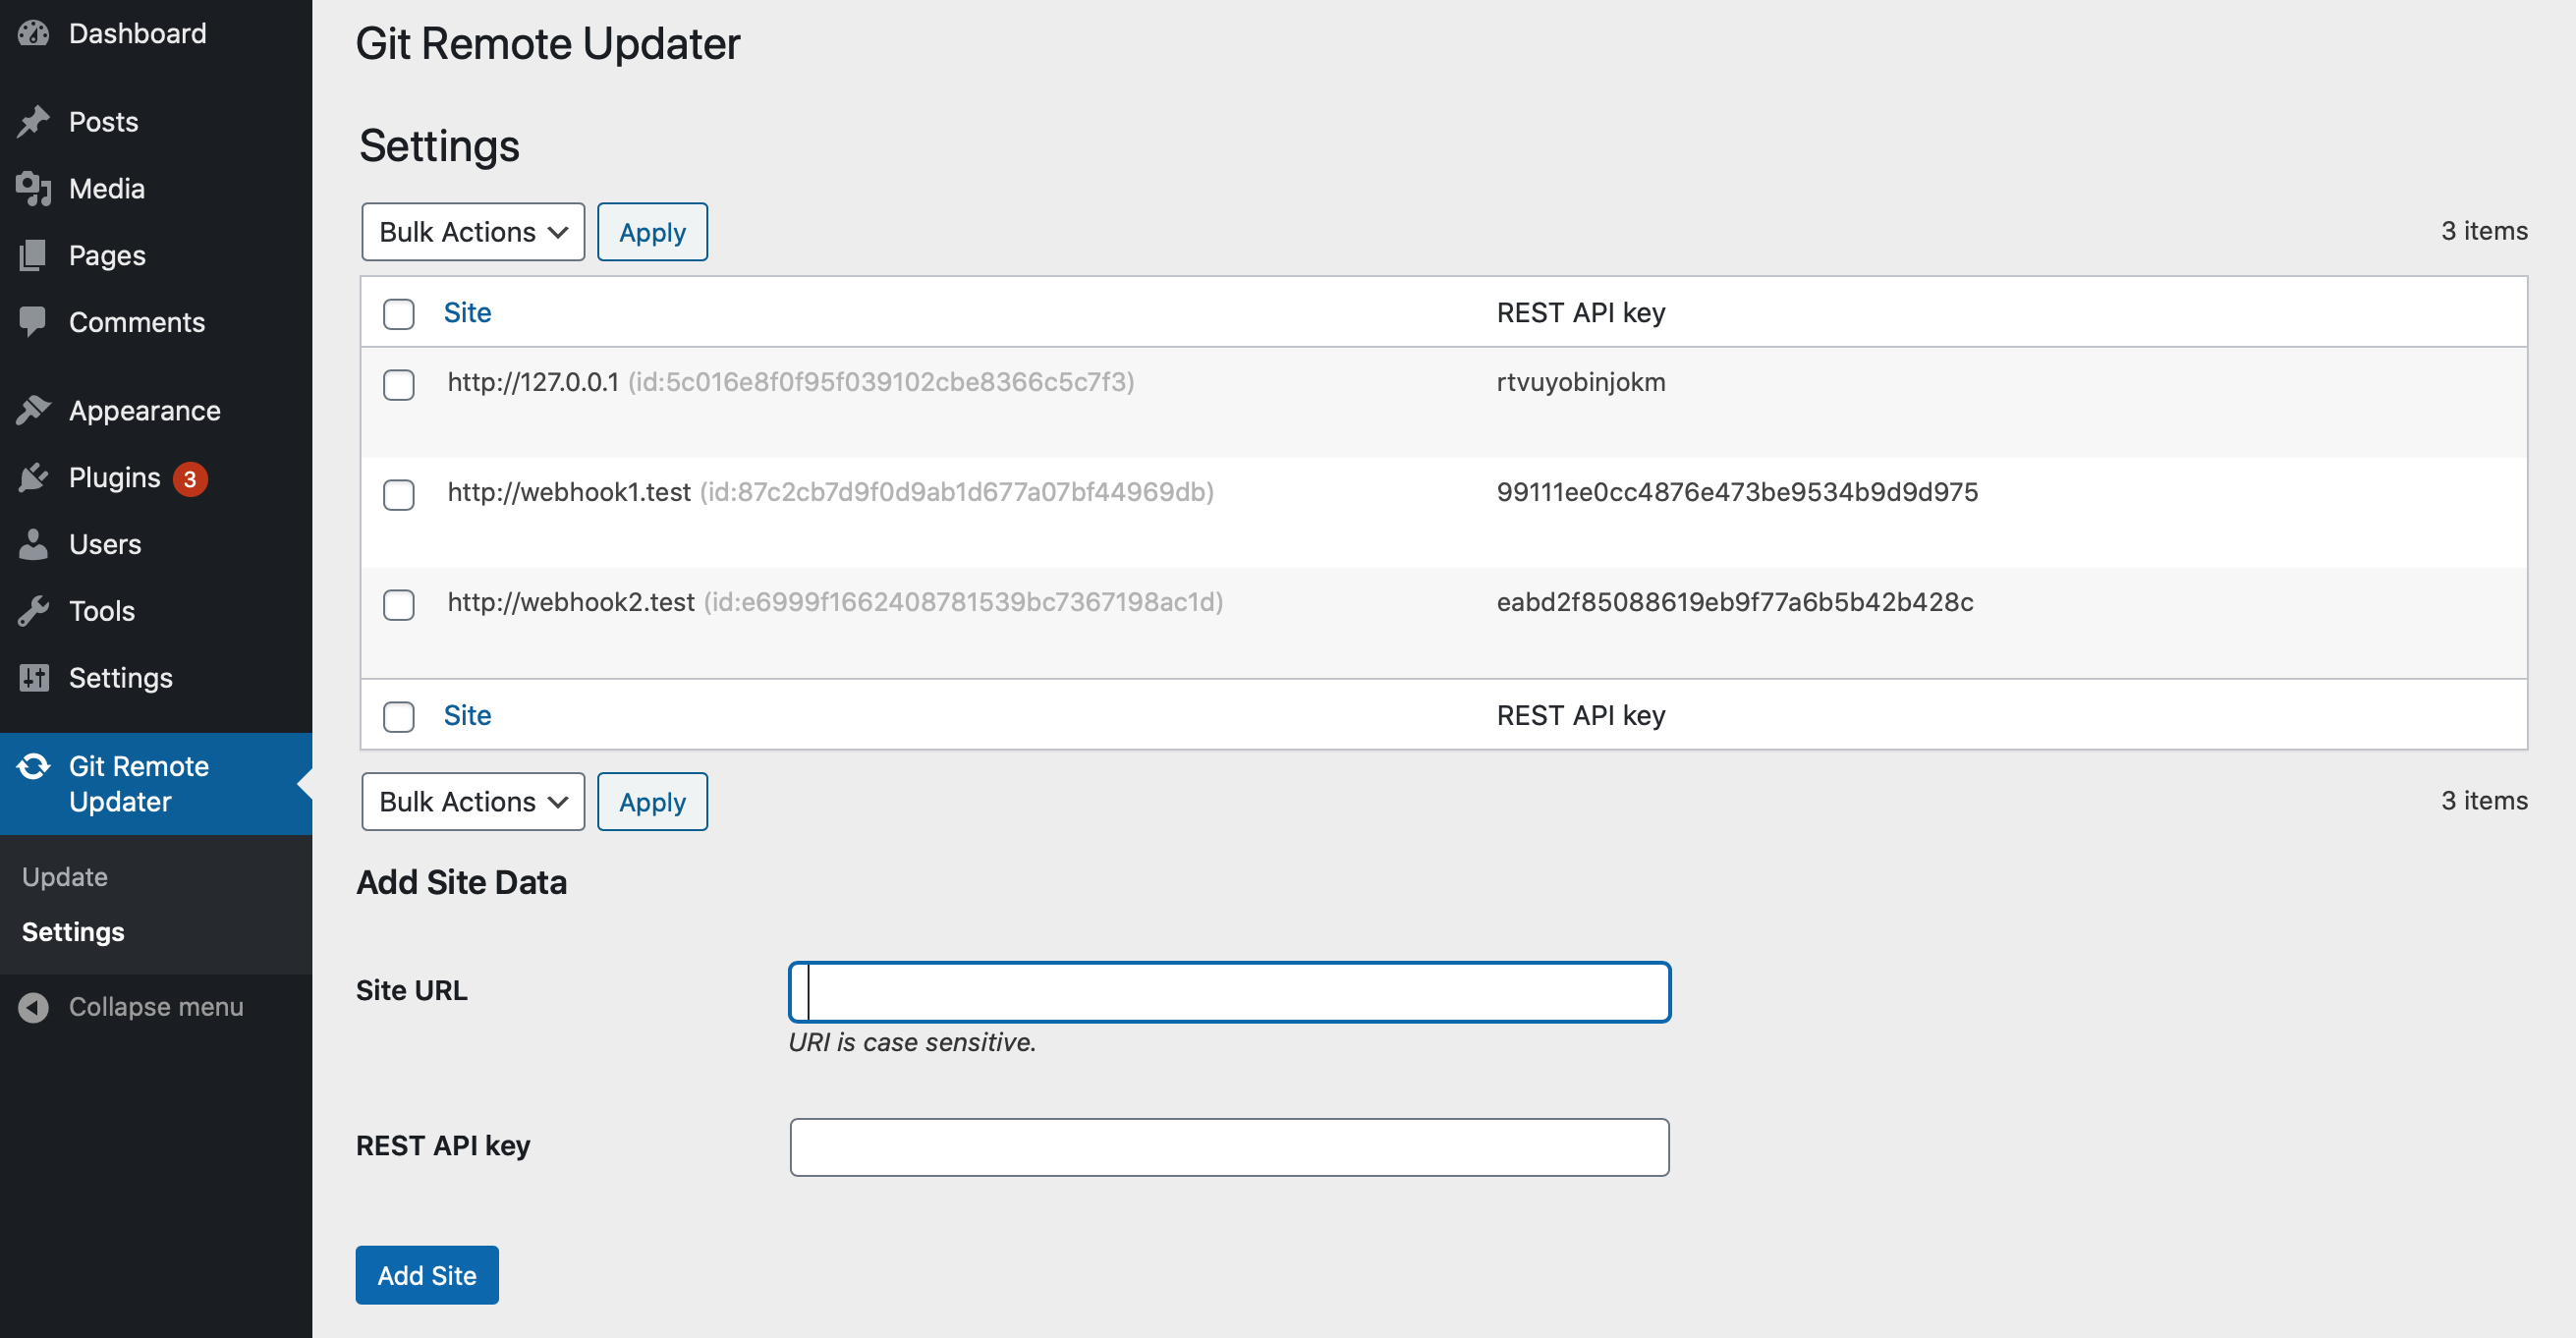Toggle select-all checkbox in table header
The image size is (2576, 1338).
click(399, 314)
